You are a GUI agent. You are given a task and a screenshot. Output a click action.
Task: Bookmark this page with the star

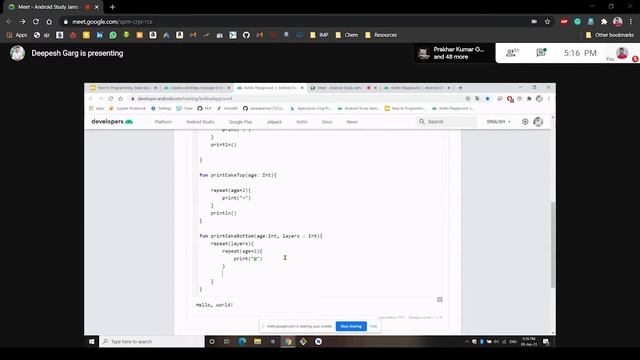point(547,22)
